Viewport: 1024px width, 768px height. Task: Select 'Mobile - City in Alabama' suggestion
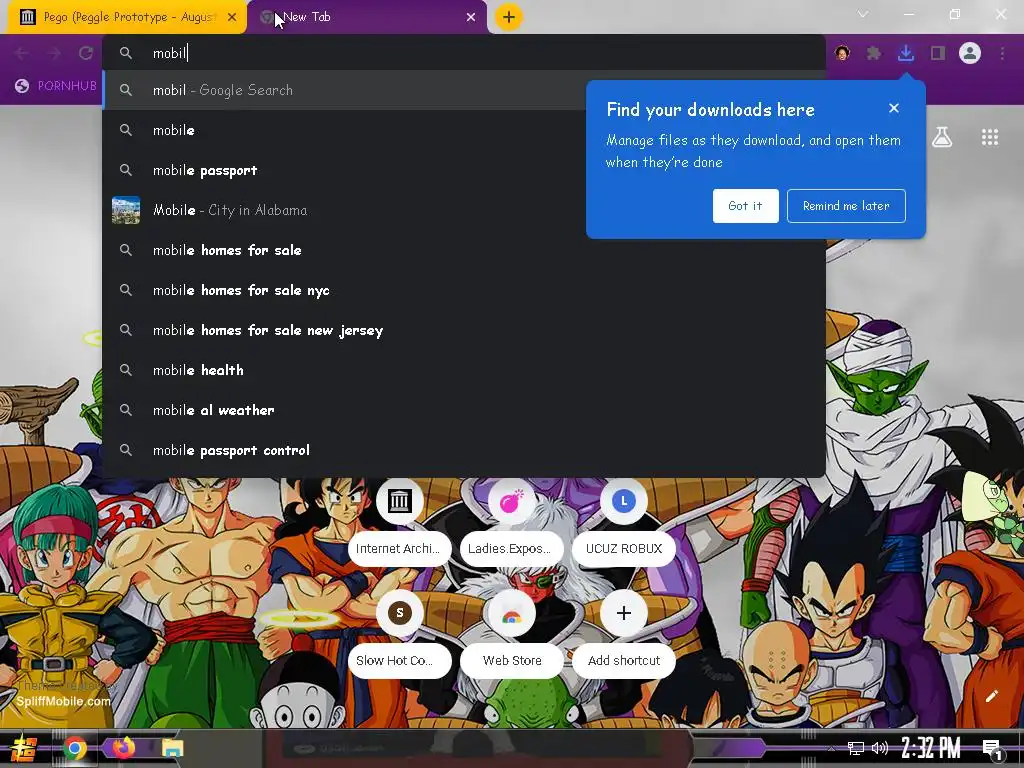(x=464, y=210)
